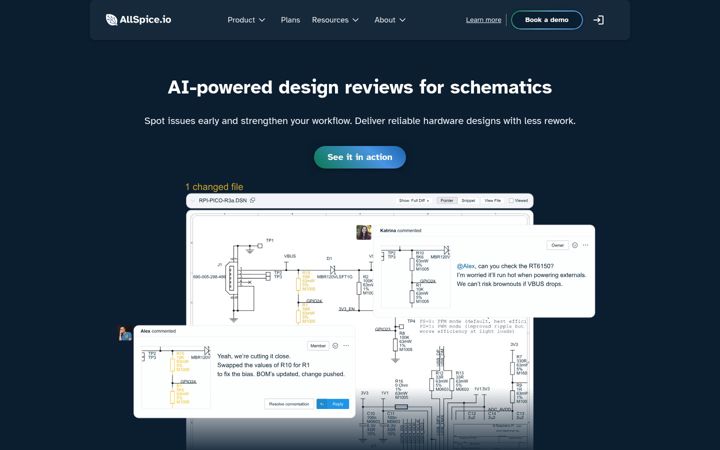Image resolution: width=720 pixels, height=450 pixels.
Task: Click the sign-in arrow icon
Action: [x=598, y=20]
